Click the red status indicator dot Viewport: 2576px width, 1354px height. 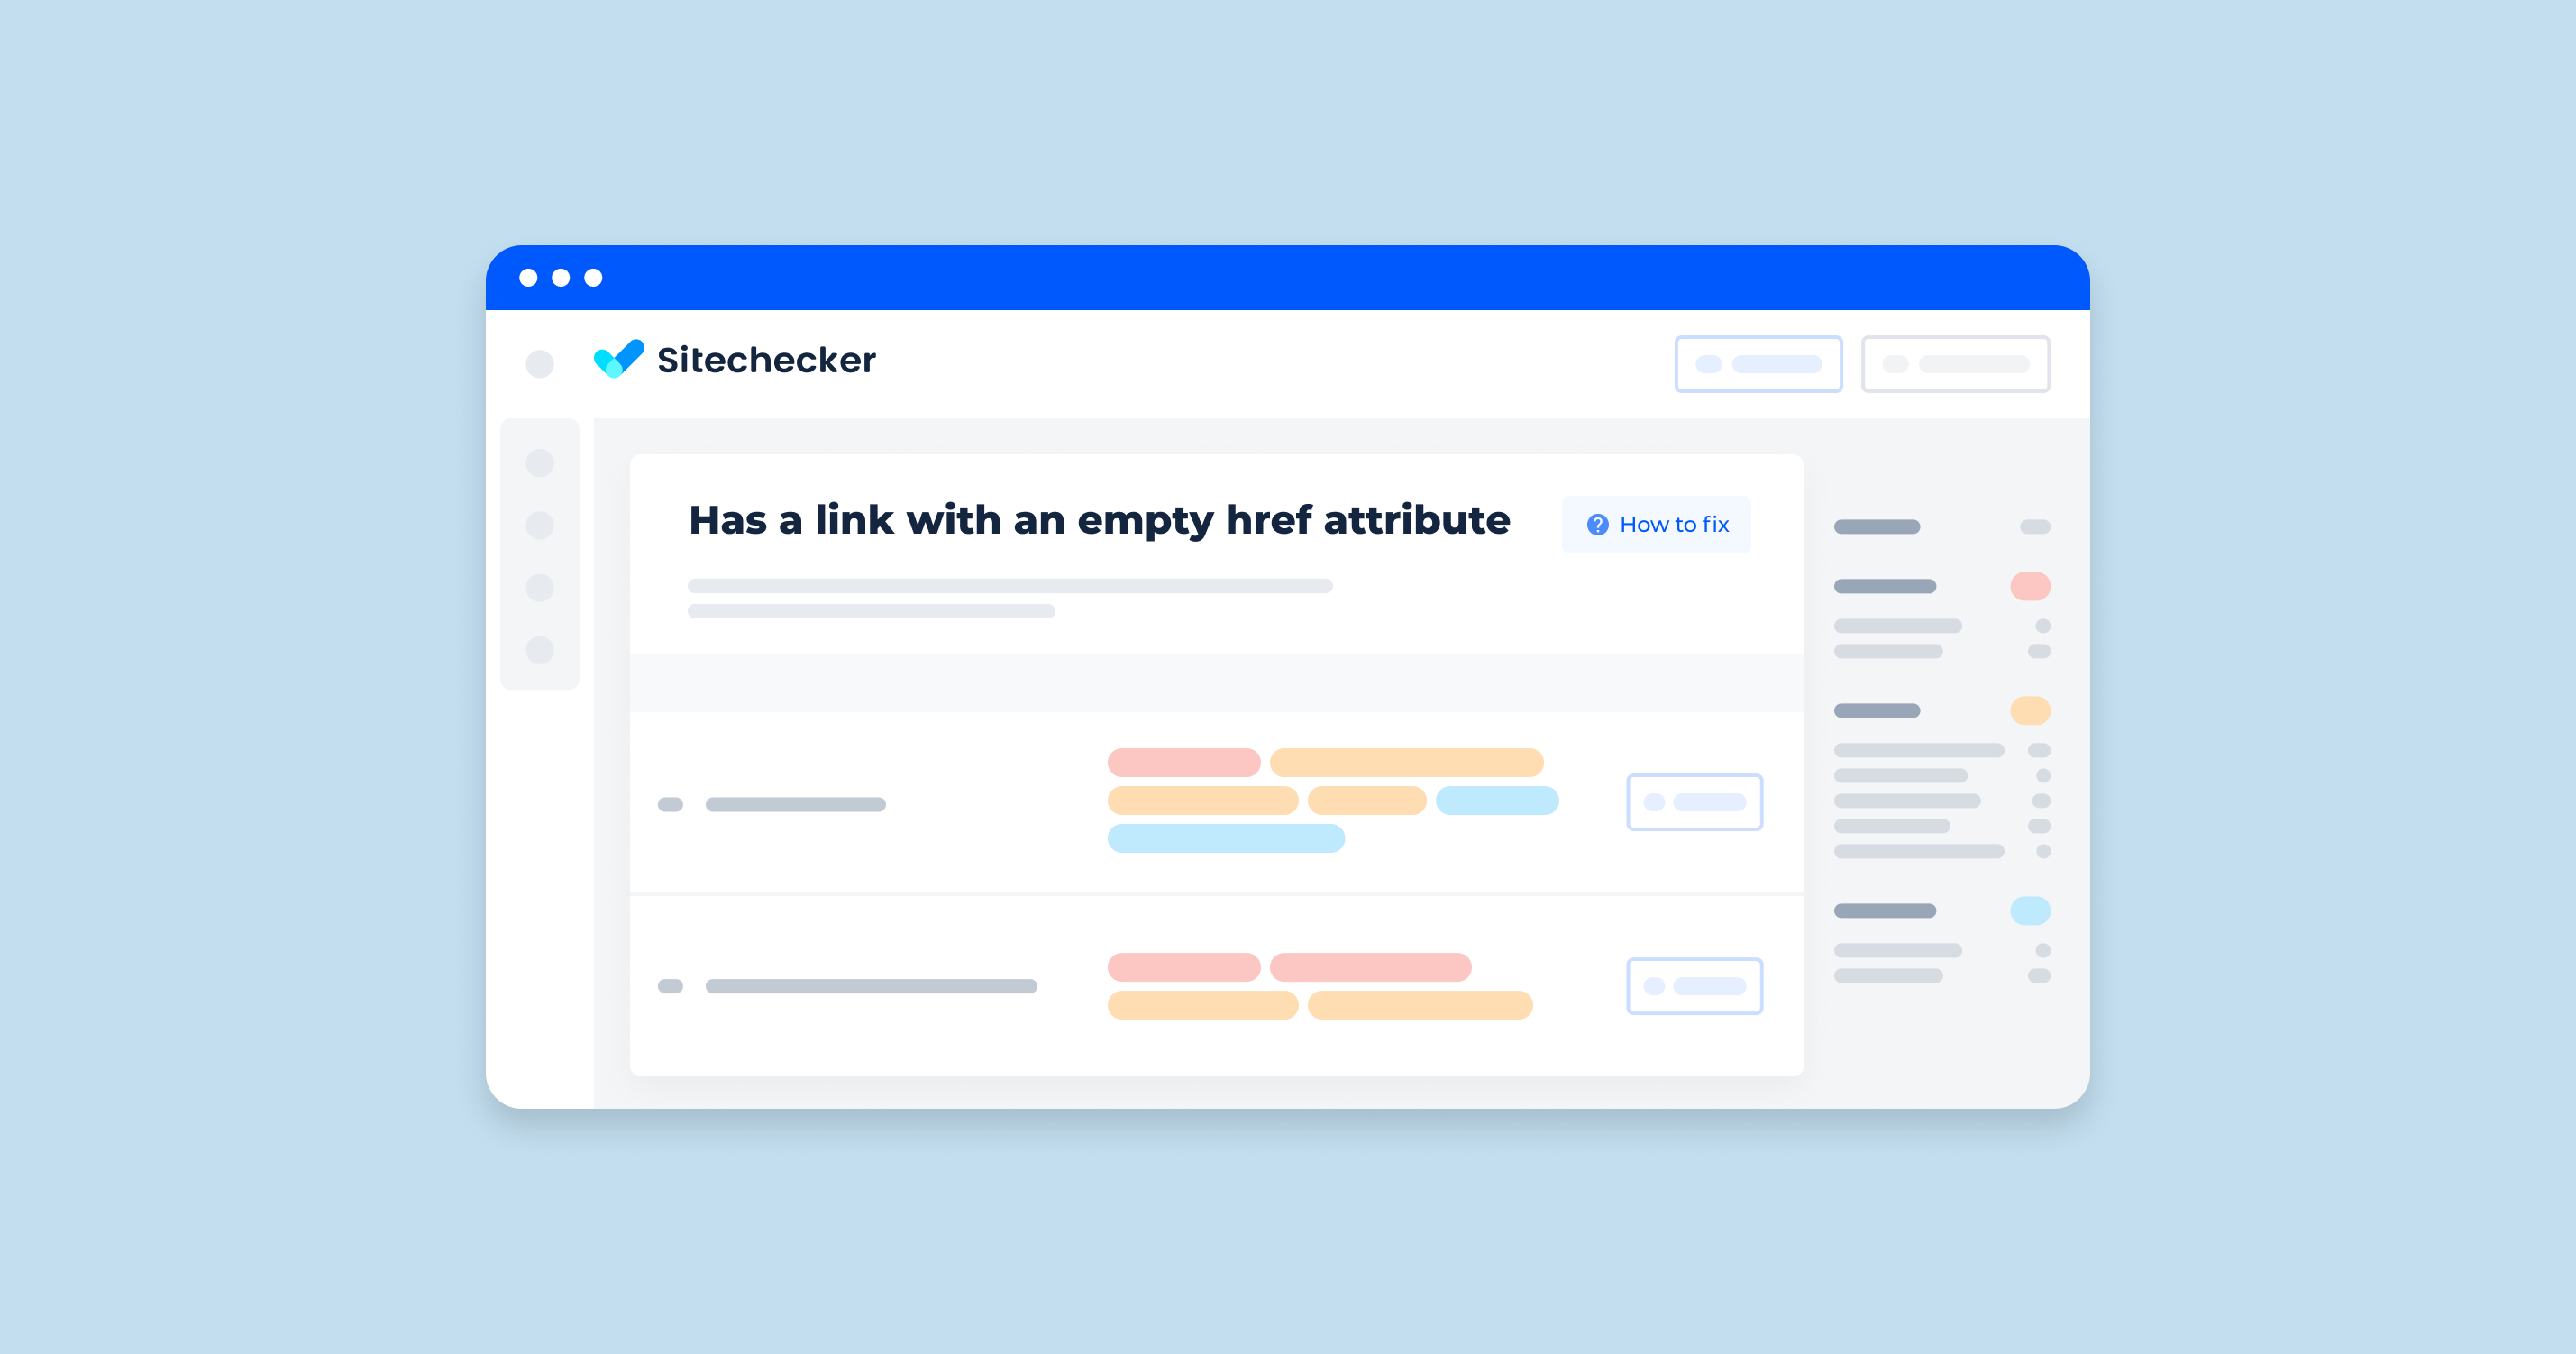click(2029, 586)
